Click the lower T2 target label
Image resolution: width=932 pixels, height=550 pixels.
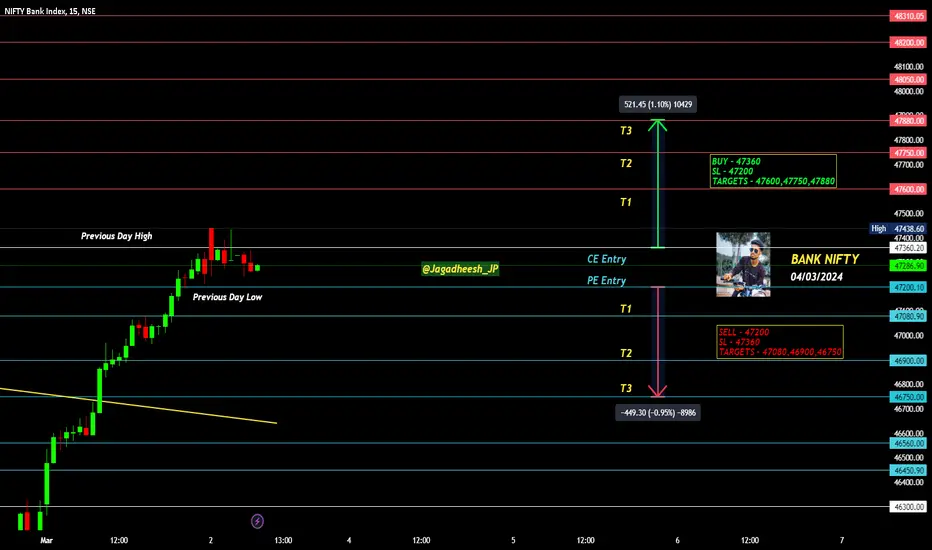[x=626, y=353]
